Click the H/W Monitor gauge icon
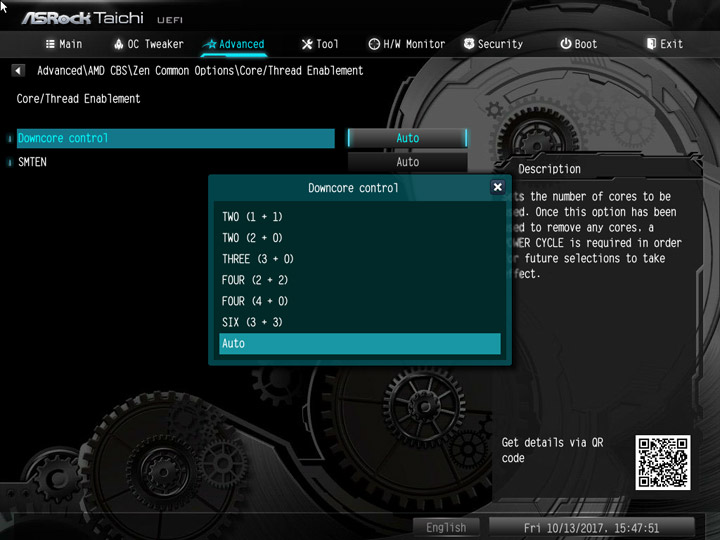Screen dimensions: 720x540 pos(374,44)
